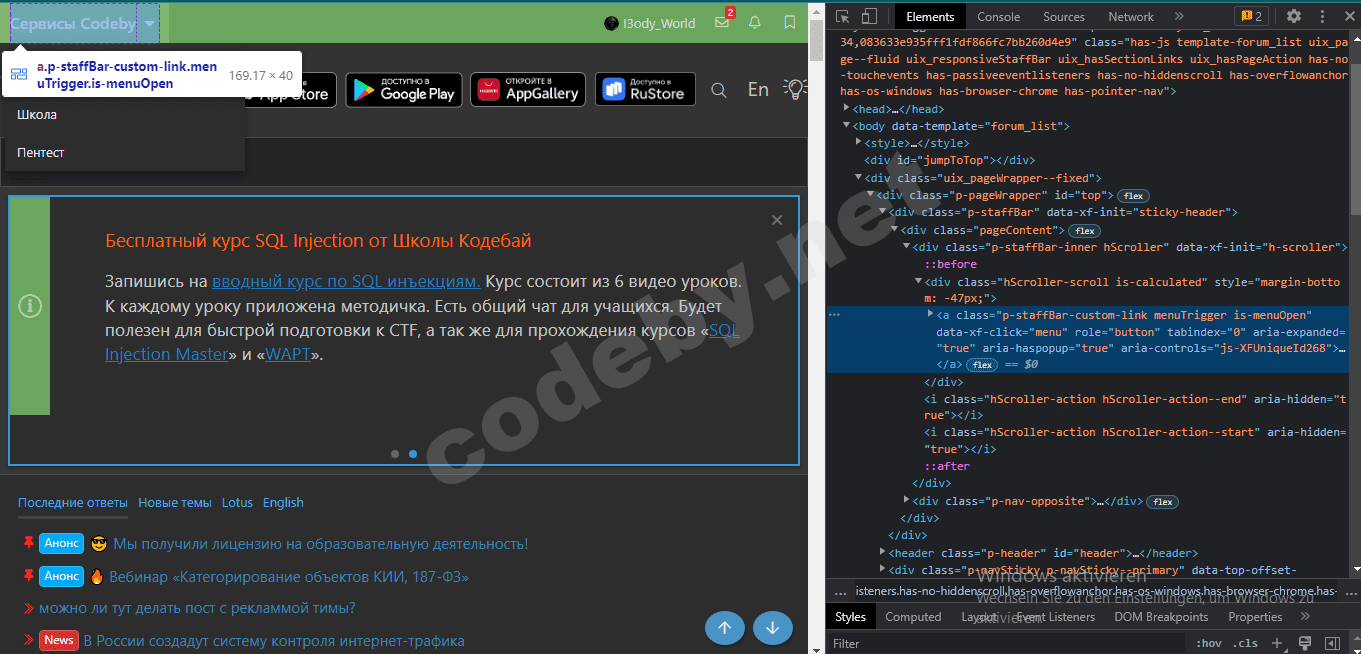Open the I3ody_World user profile
Image resolution: width=1361 pixels, height=654 pixels.
click(x=649, y=23)
